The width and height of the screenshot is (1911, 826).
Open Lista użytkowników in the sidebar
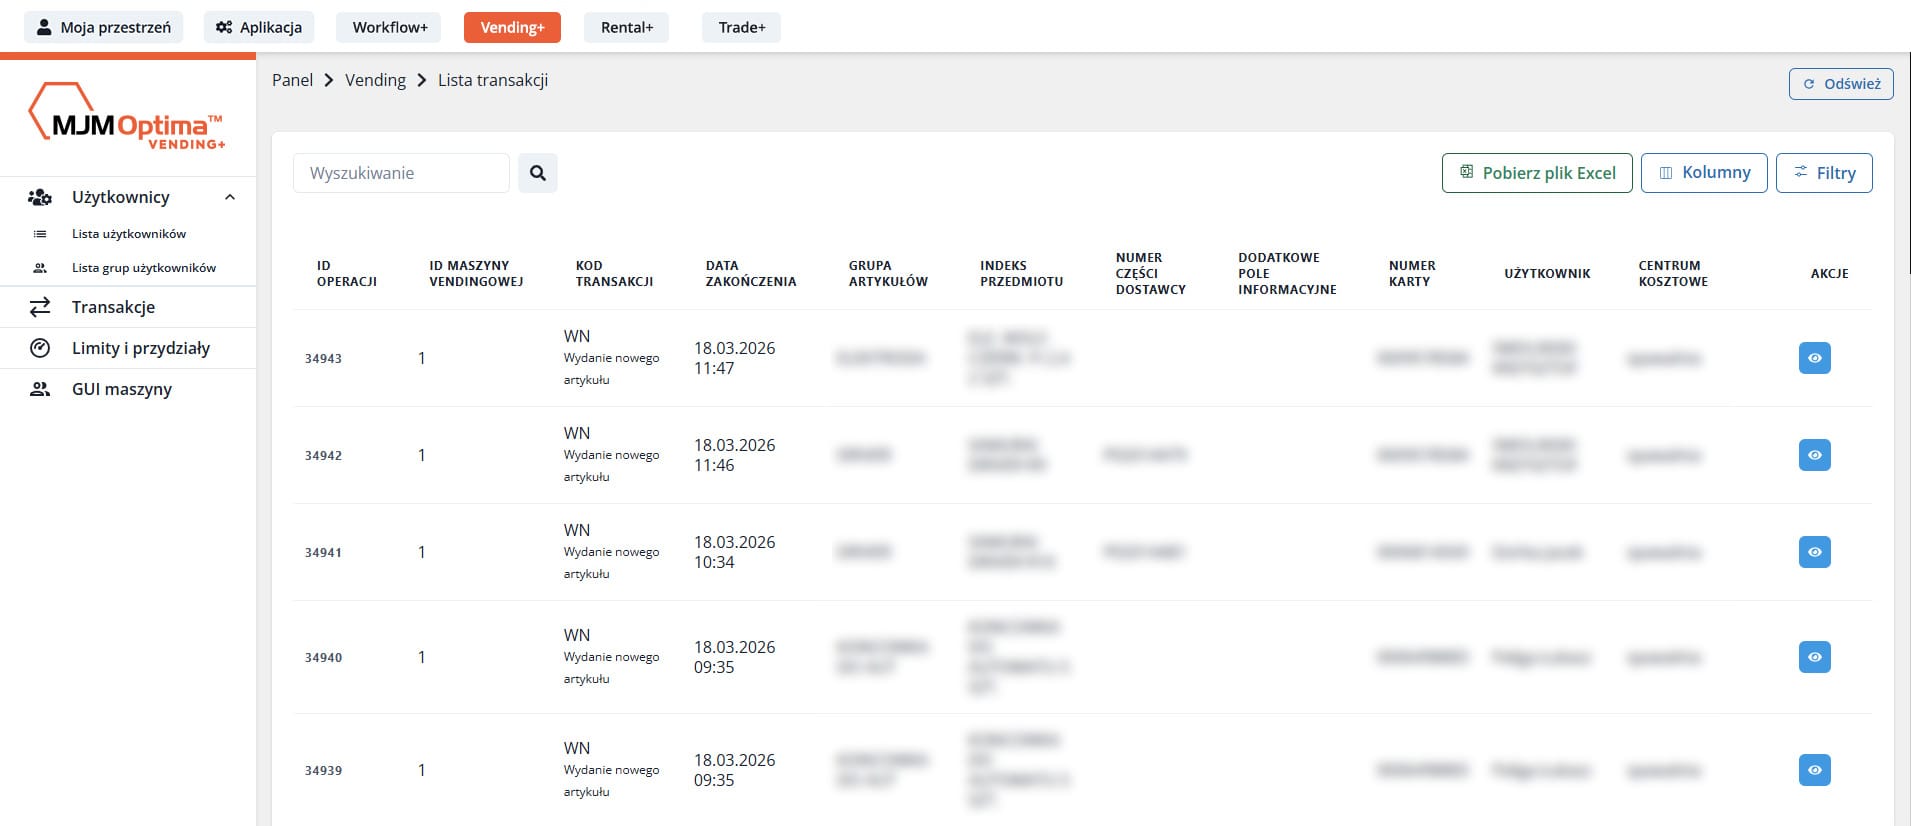[129, 234]
